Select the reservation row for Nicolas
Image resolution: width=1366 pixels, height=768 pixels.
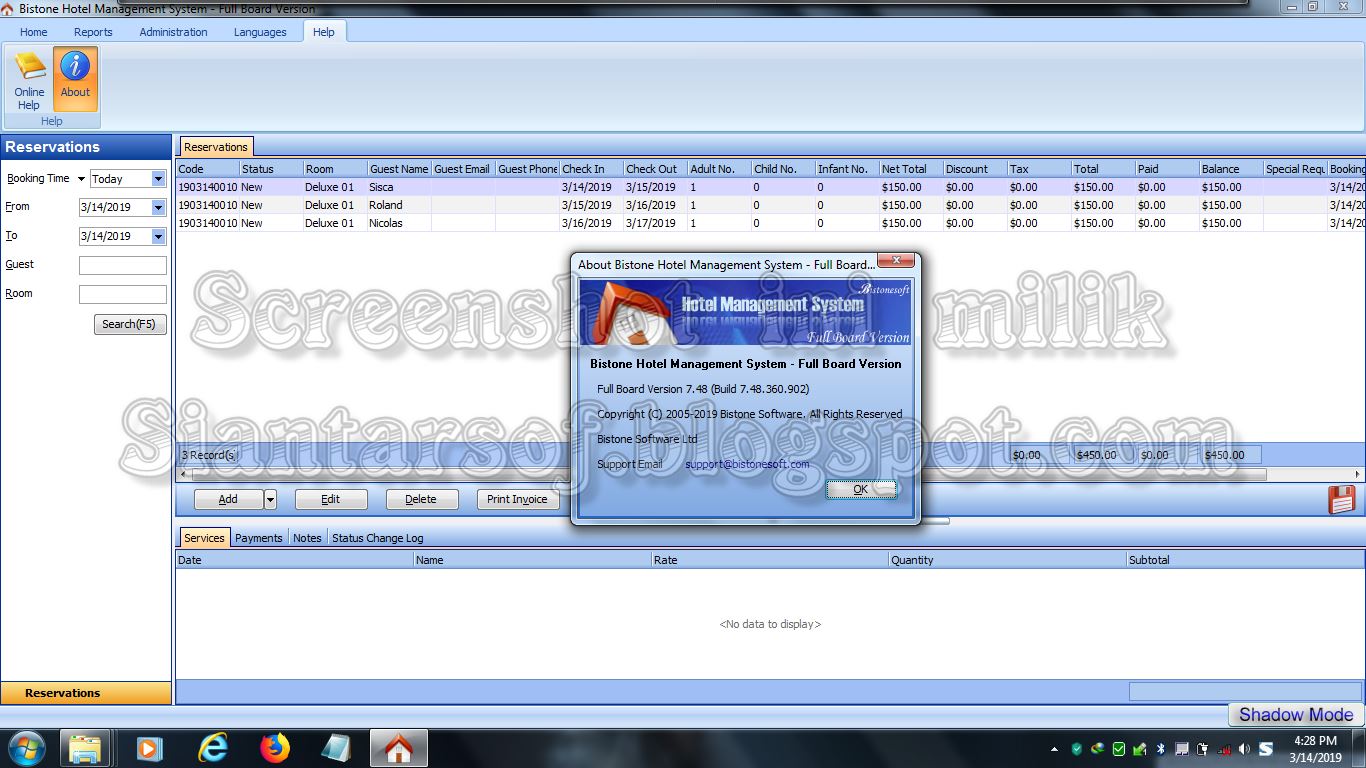click(771, 223)
